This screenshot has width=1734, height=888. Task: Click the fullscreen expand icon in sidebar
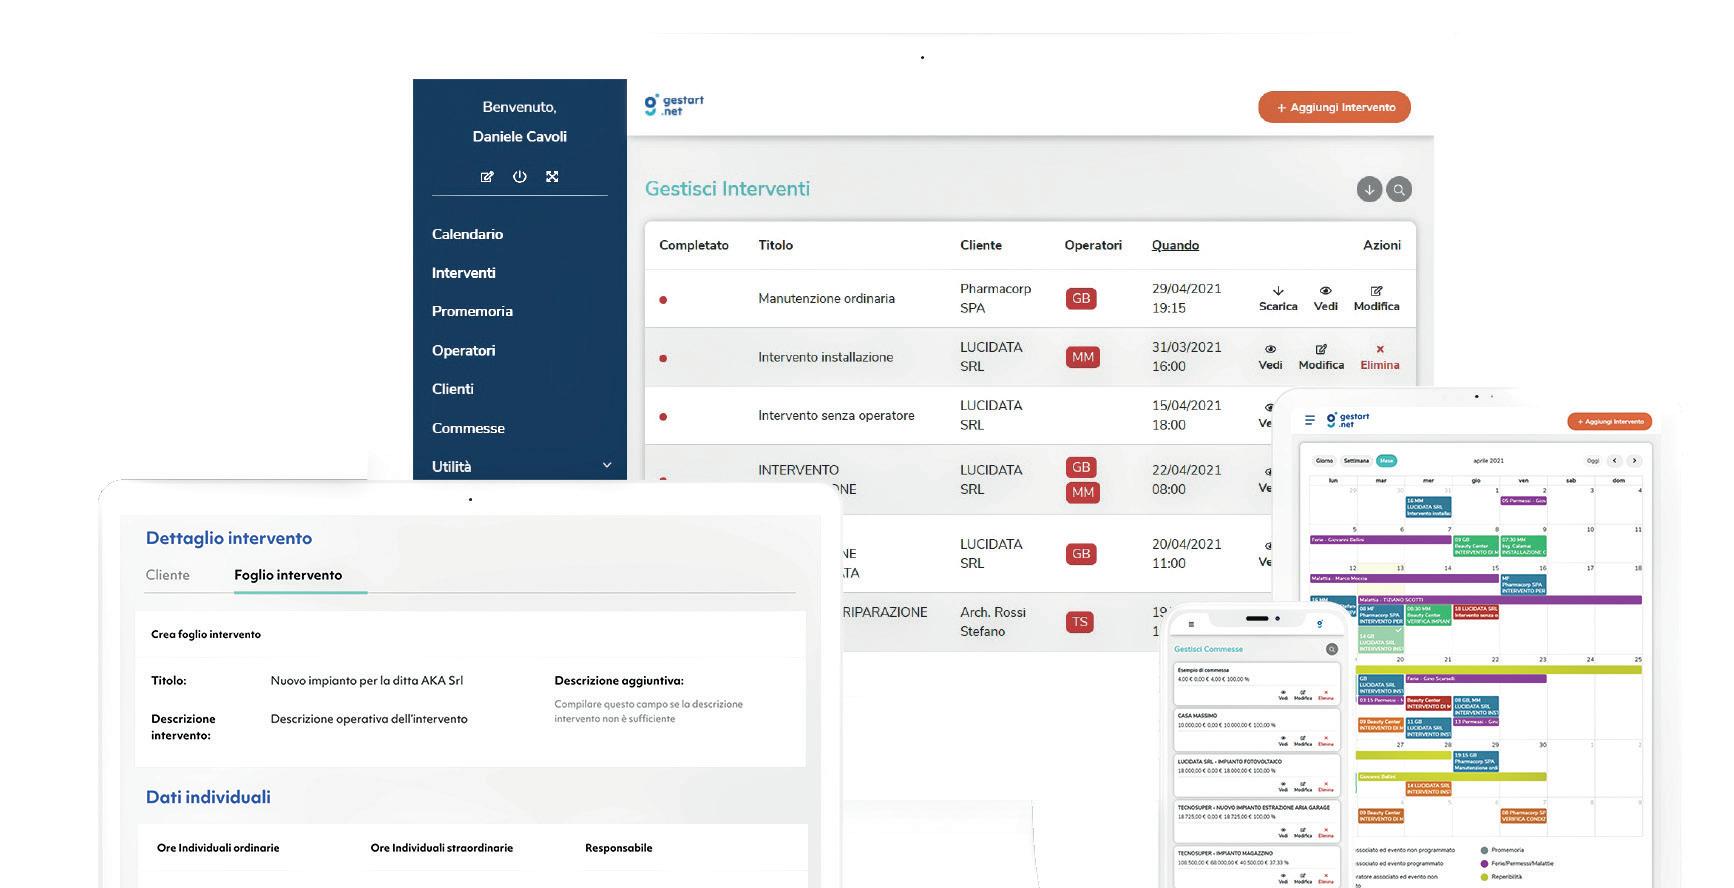(x=552, y=176)
